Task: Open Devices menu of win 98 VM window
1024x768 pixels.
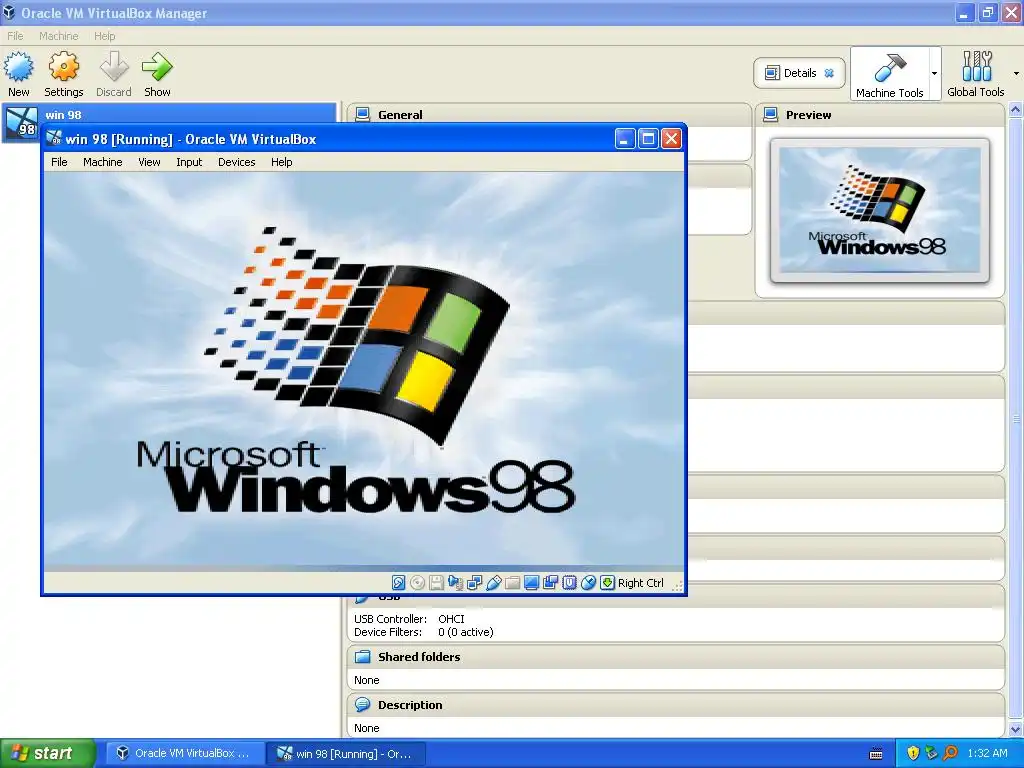Action: [x=236, y=162]
